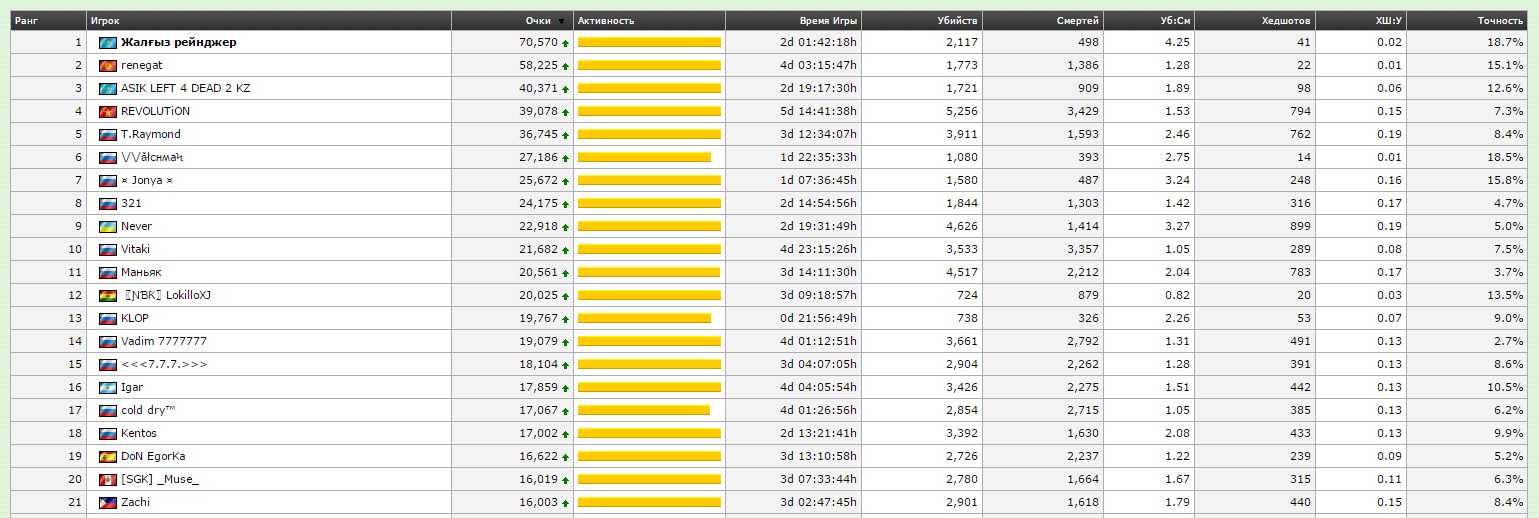Click green up arrow beside 19,767 points

click(x=566, y=319)
